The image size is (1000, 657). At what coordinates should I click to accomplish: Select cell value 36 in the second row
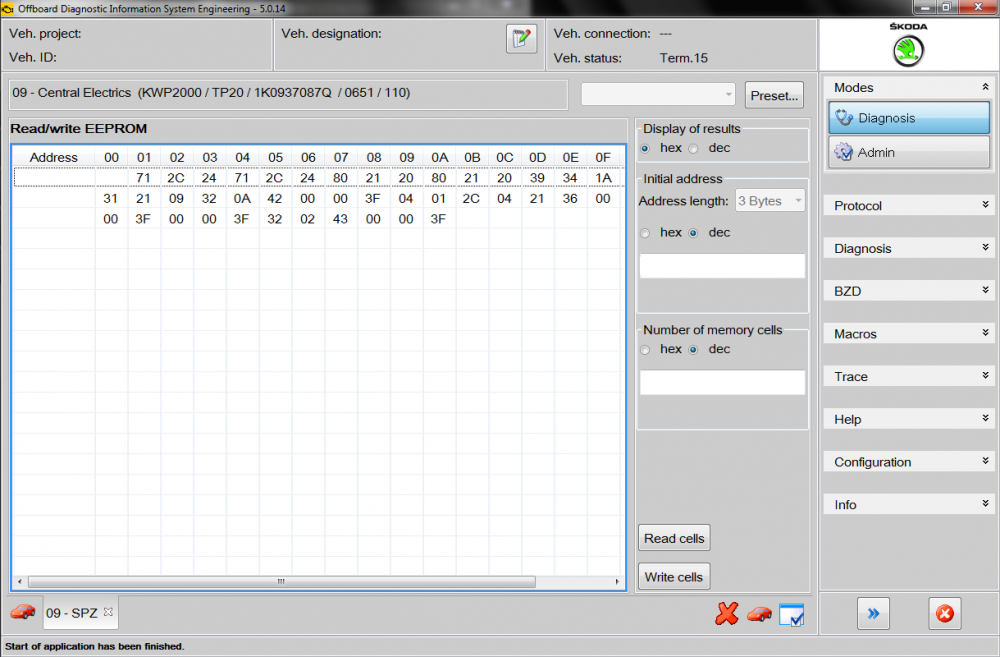[x=570, y=198]
